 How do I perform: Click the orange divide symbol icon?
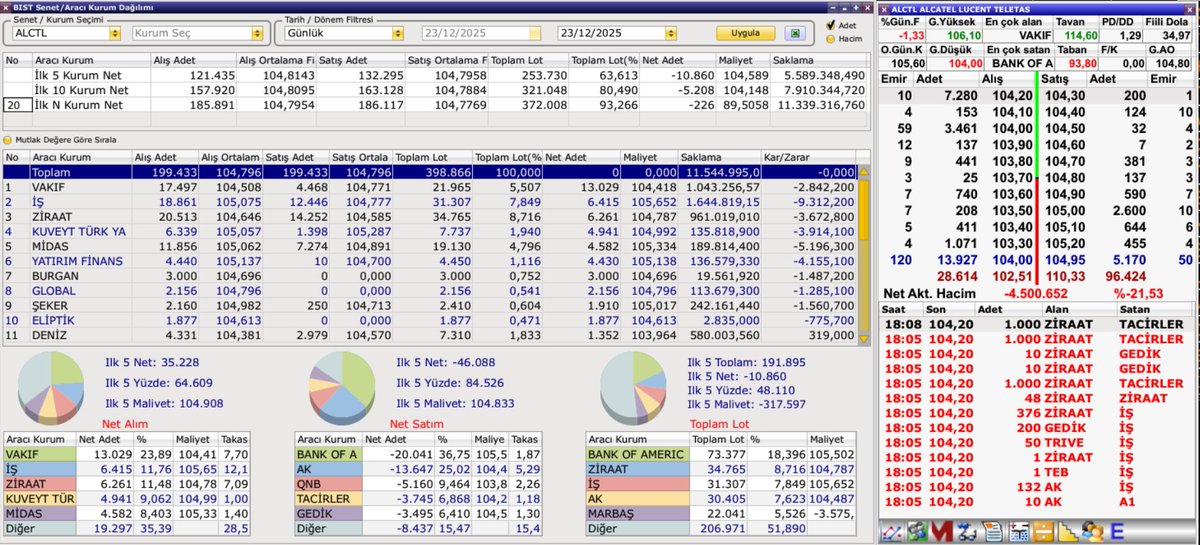click(x=1043, y=531)
